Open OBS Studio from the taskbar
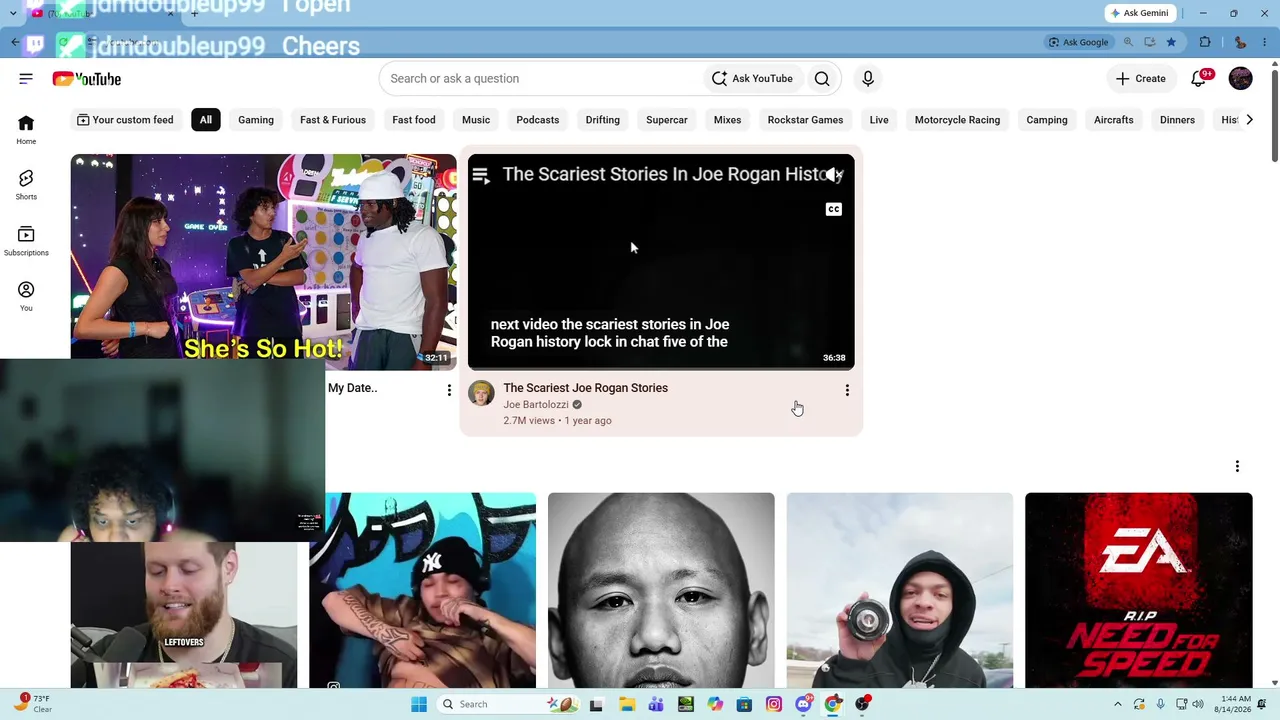This screenshot has height=720, width=1280. (x=862, y=704)
